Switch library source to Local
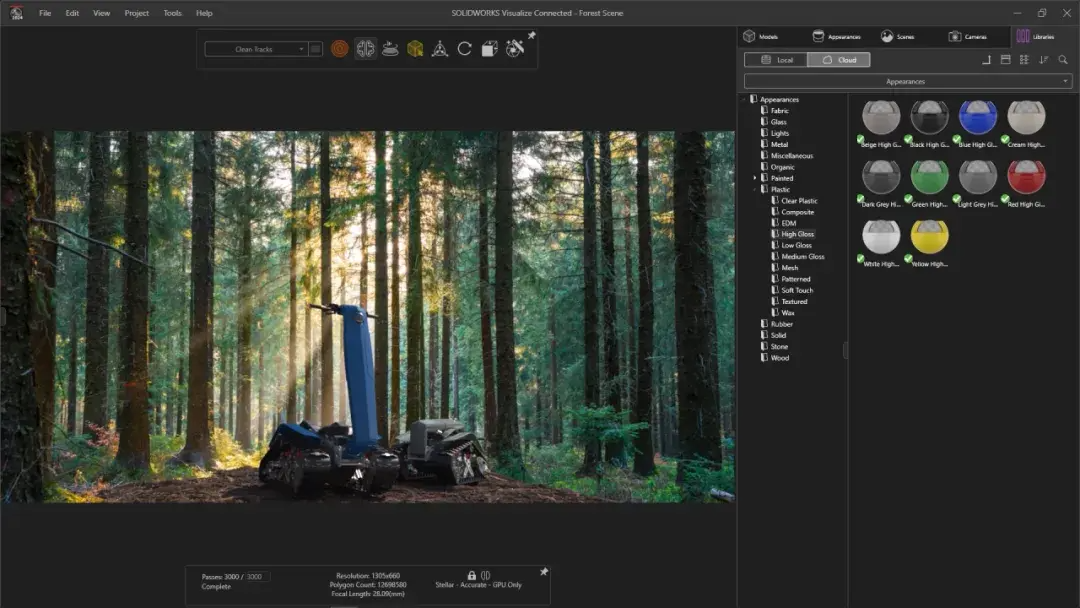 tap(776, 60)
